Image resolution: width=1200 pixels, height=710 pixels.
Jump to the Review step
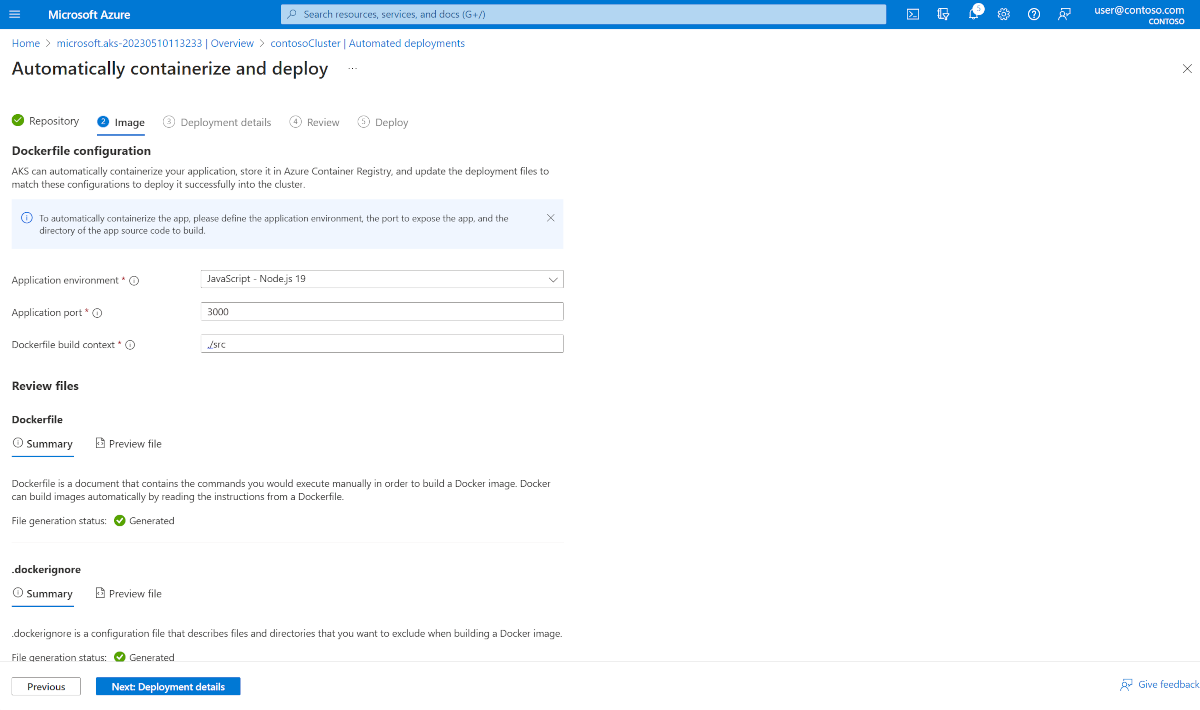(314, 122)
